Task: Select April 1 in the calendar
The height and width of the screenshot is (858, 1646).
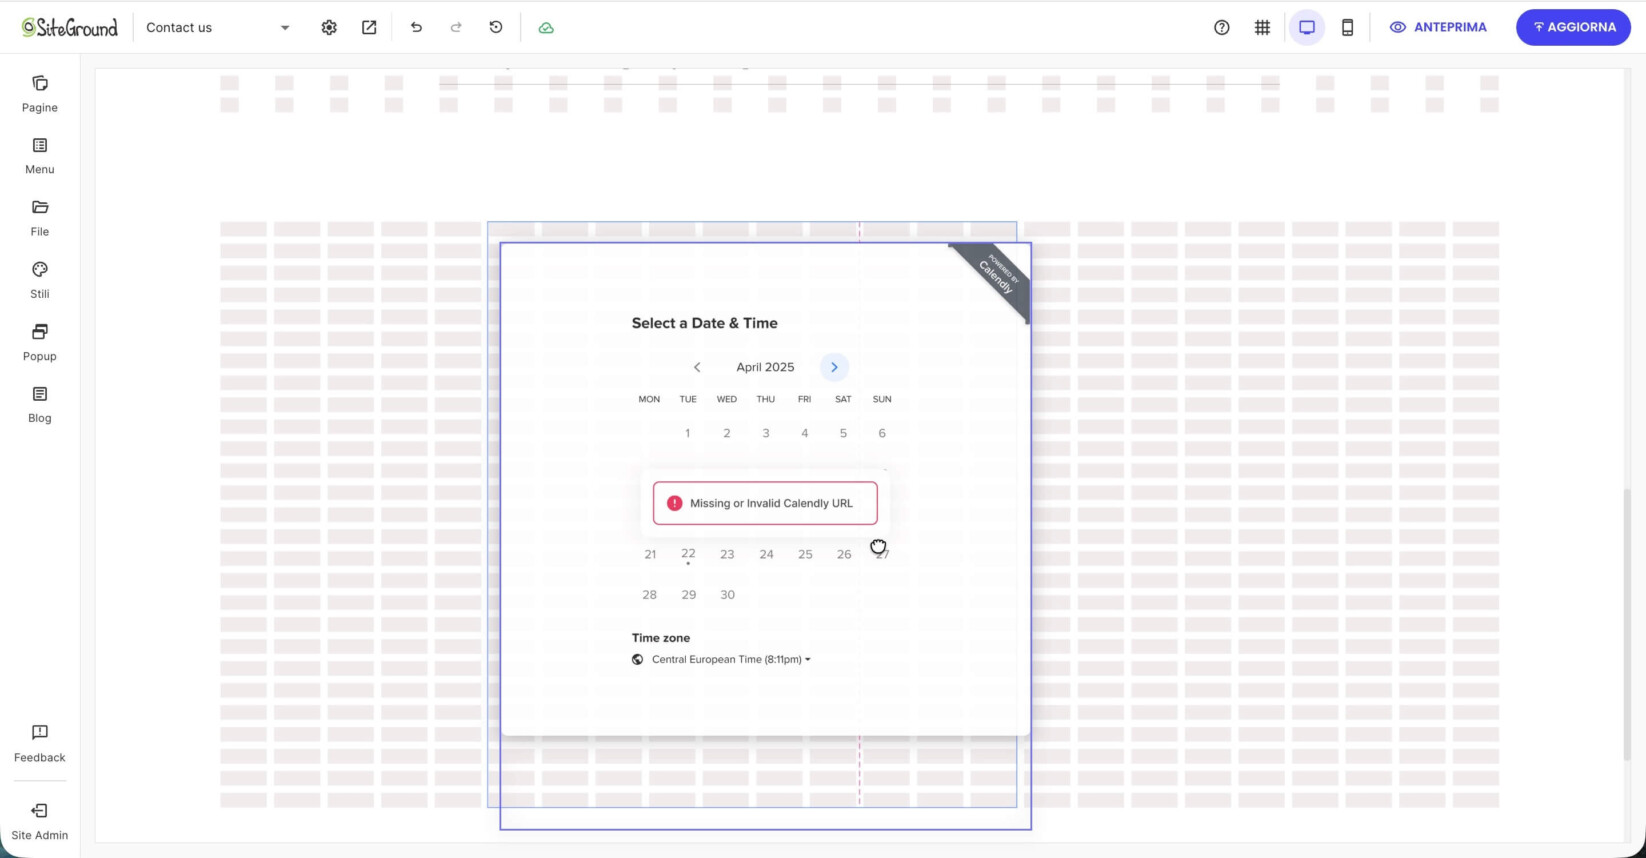Action: click(688, 433)
